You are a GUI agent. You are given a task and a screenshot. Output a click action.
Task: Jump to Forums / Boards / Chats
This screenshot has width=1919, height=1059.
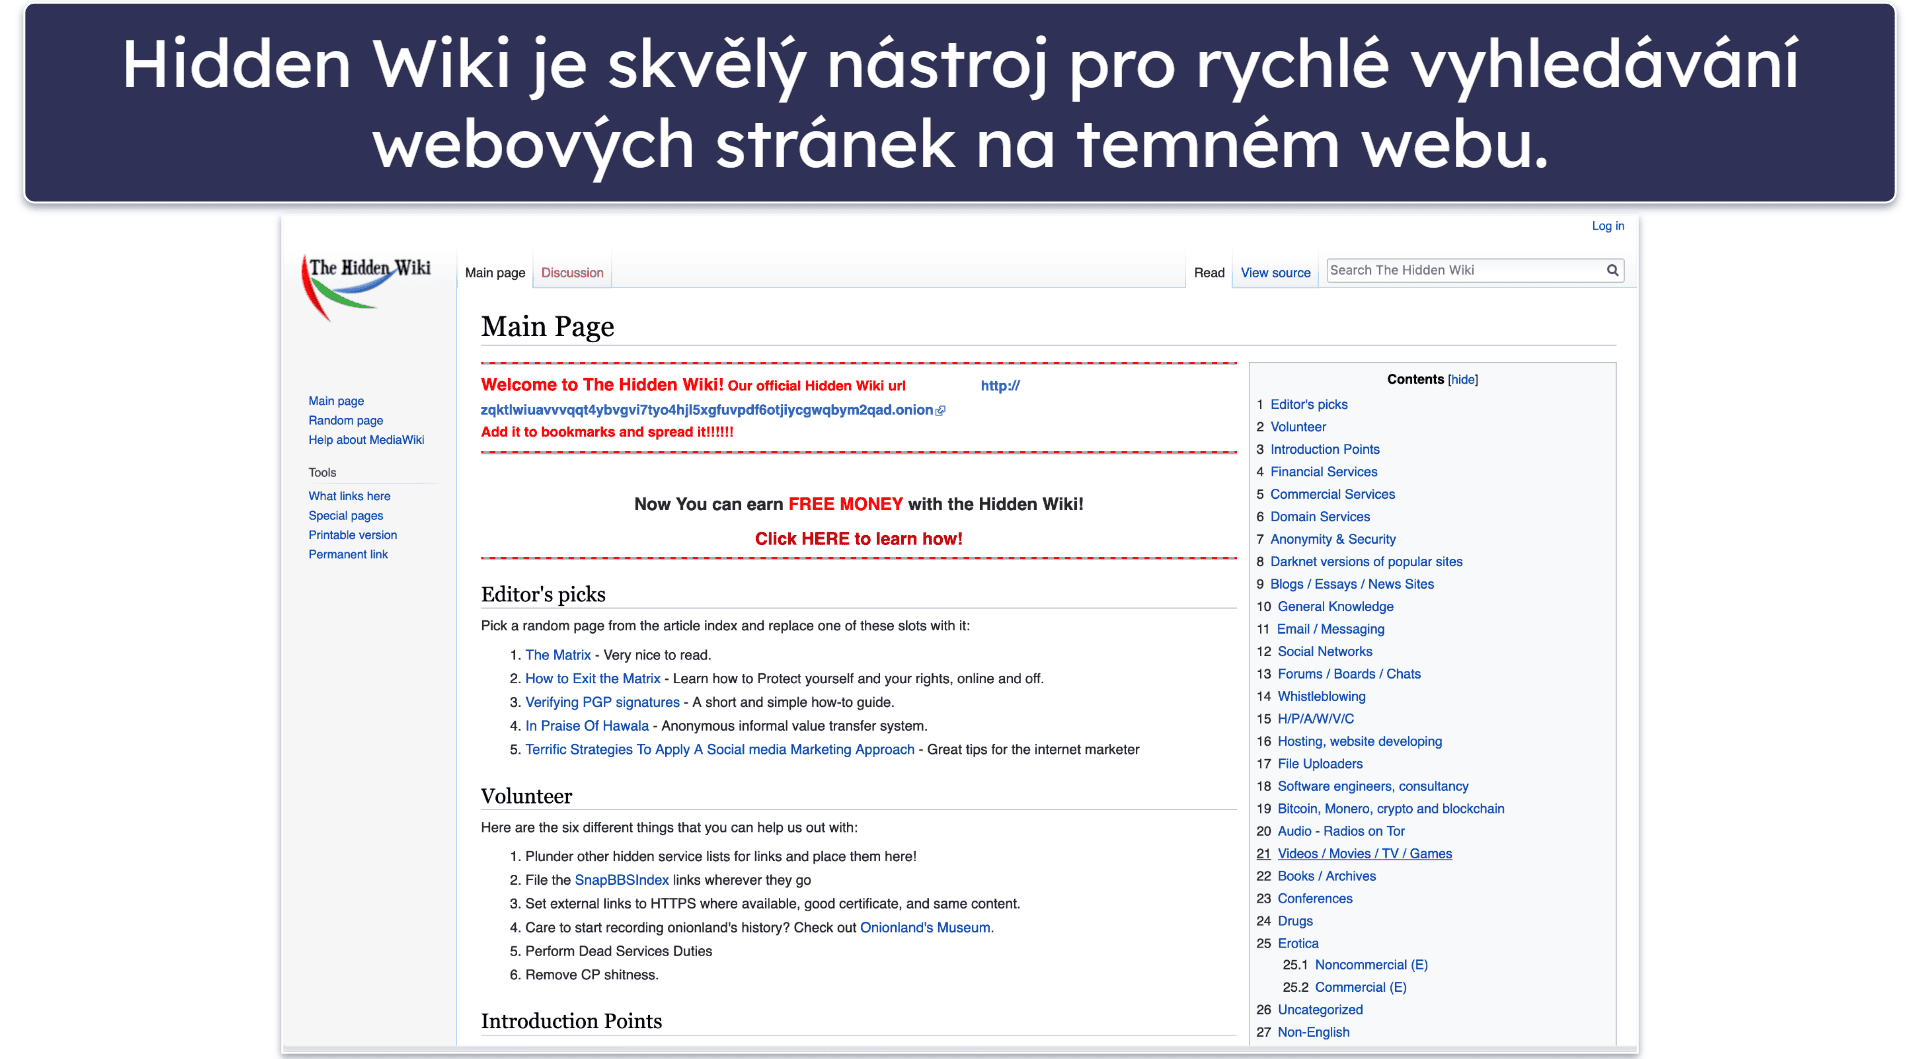(x=1349, y=675)
